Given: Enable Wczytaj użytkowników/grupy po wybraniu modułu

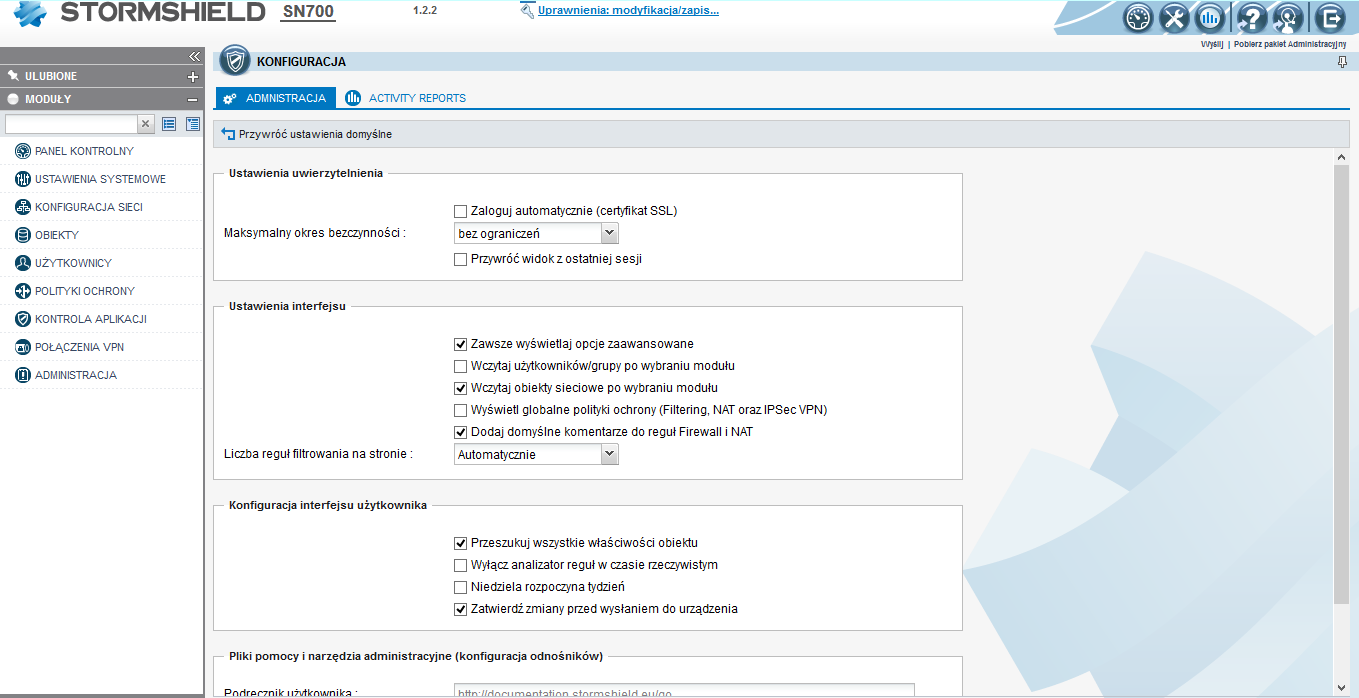Looking at the screenshot, I should coord(460,366).
